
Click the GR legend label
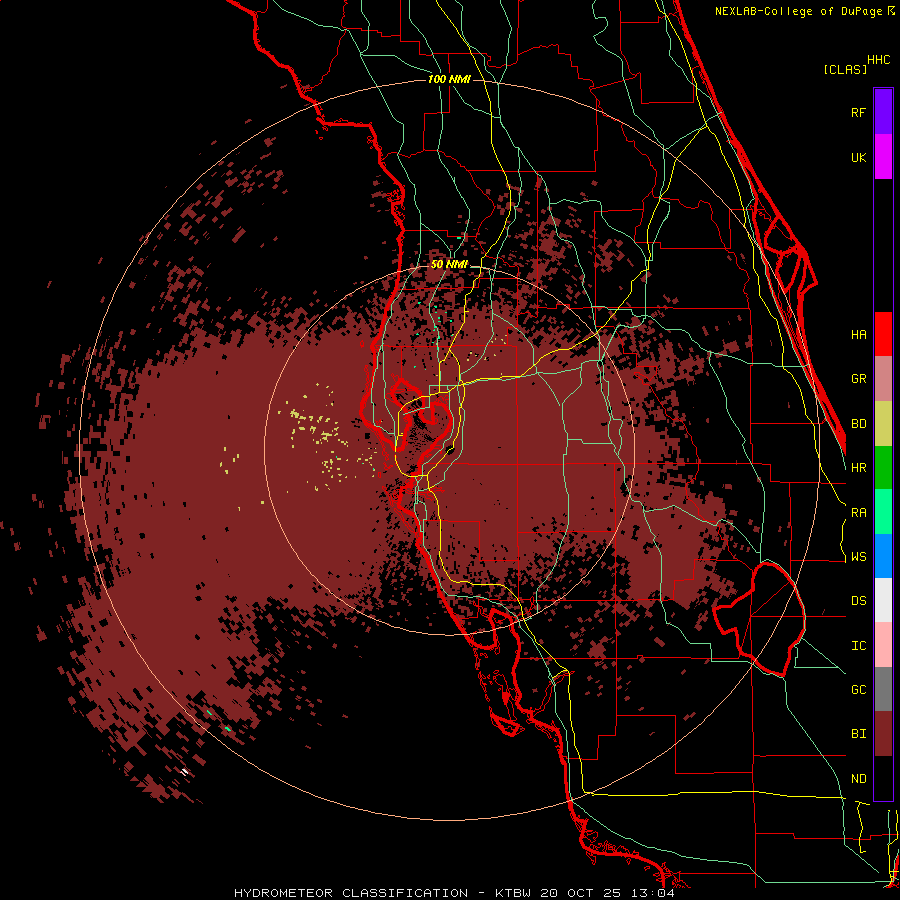[858, 379]
